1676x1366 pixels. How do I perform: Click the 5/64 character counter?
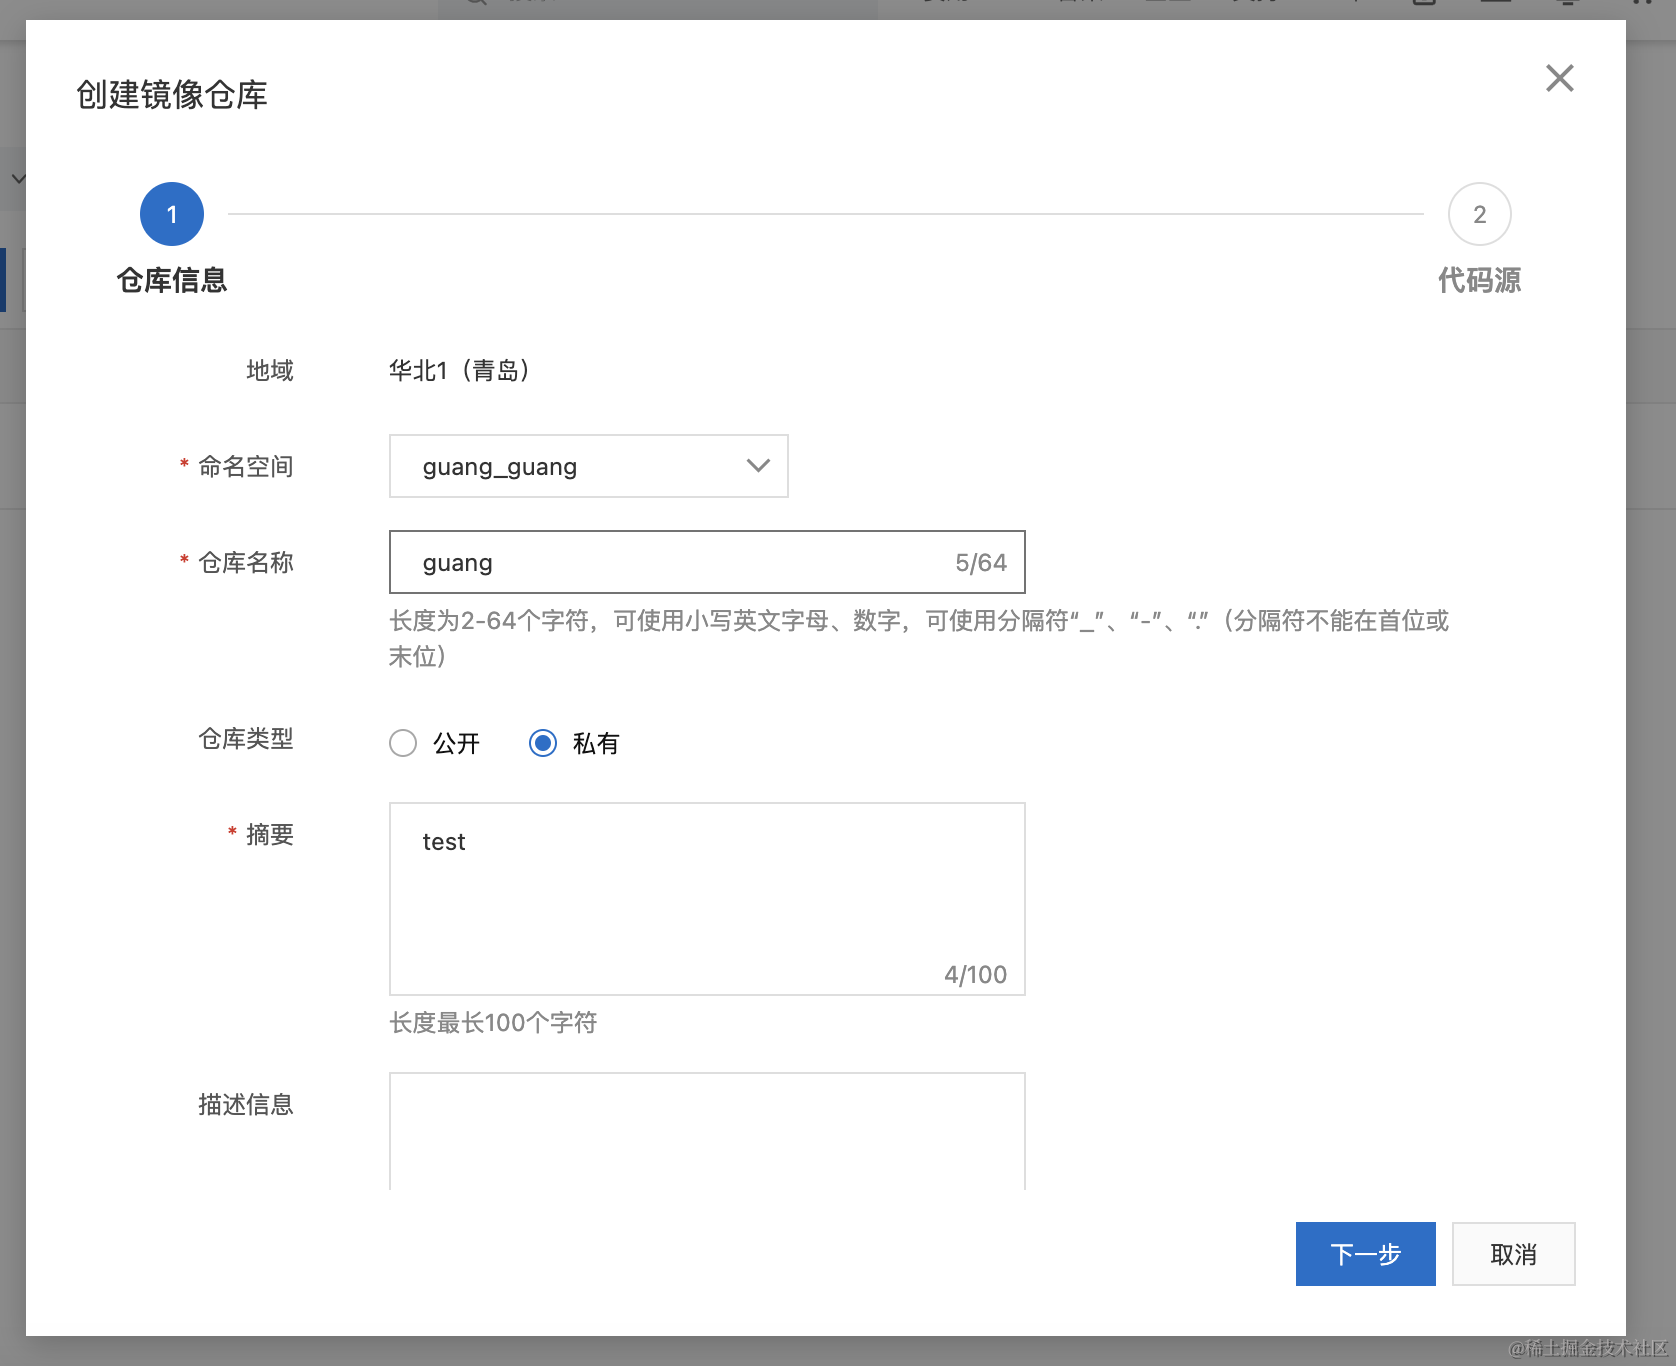980,563
